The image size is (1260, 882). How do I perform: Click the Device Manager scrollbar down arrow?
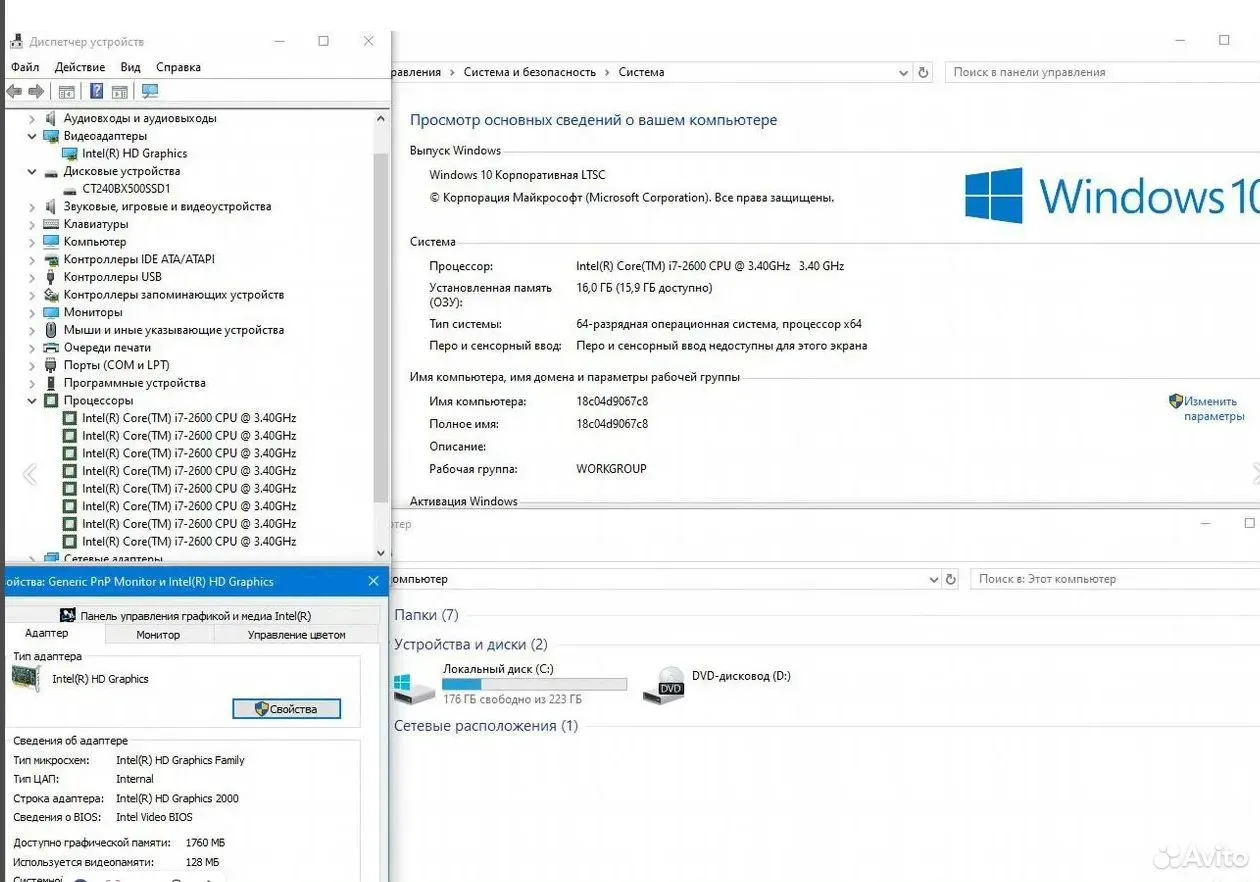coord(381,553)
